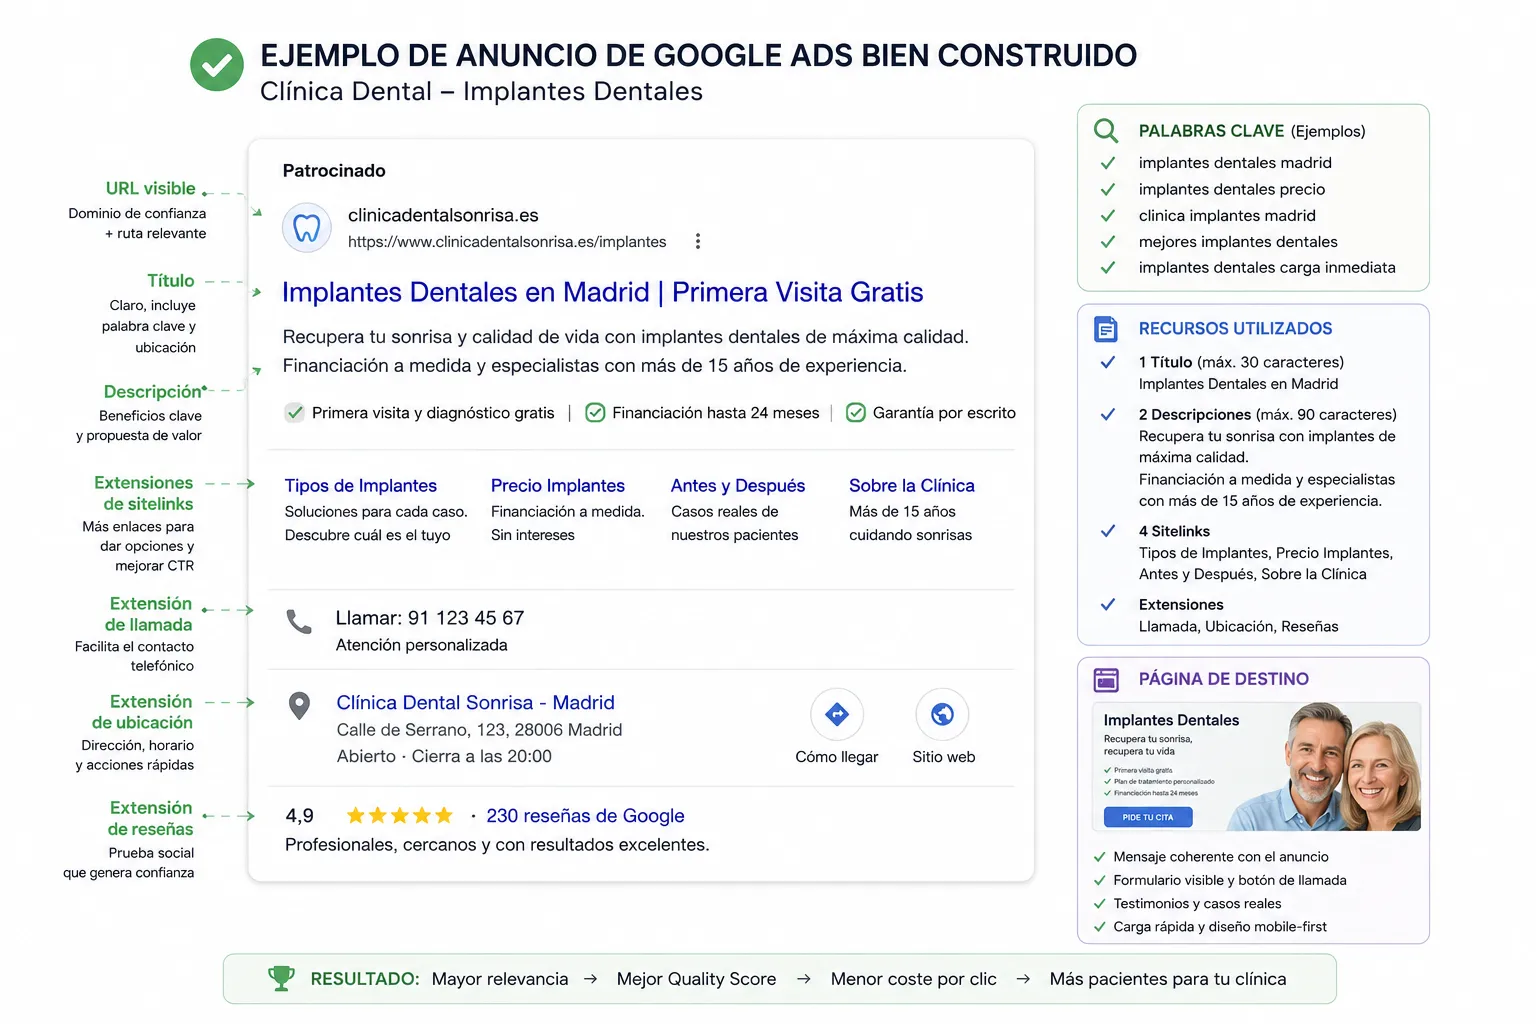Click the Patrocinado label
1536x1024 pixels.
334,171
